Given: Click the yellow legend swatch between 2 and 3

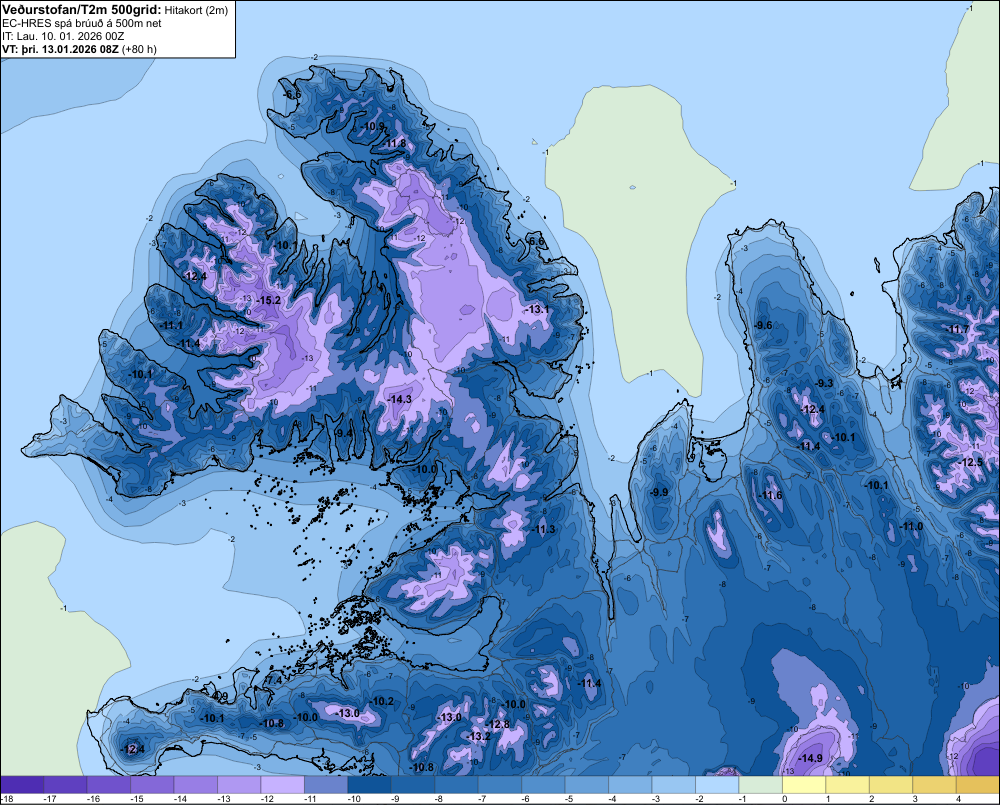Looking at the screenshot, I should [x=890, y=784].
